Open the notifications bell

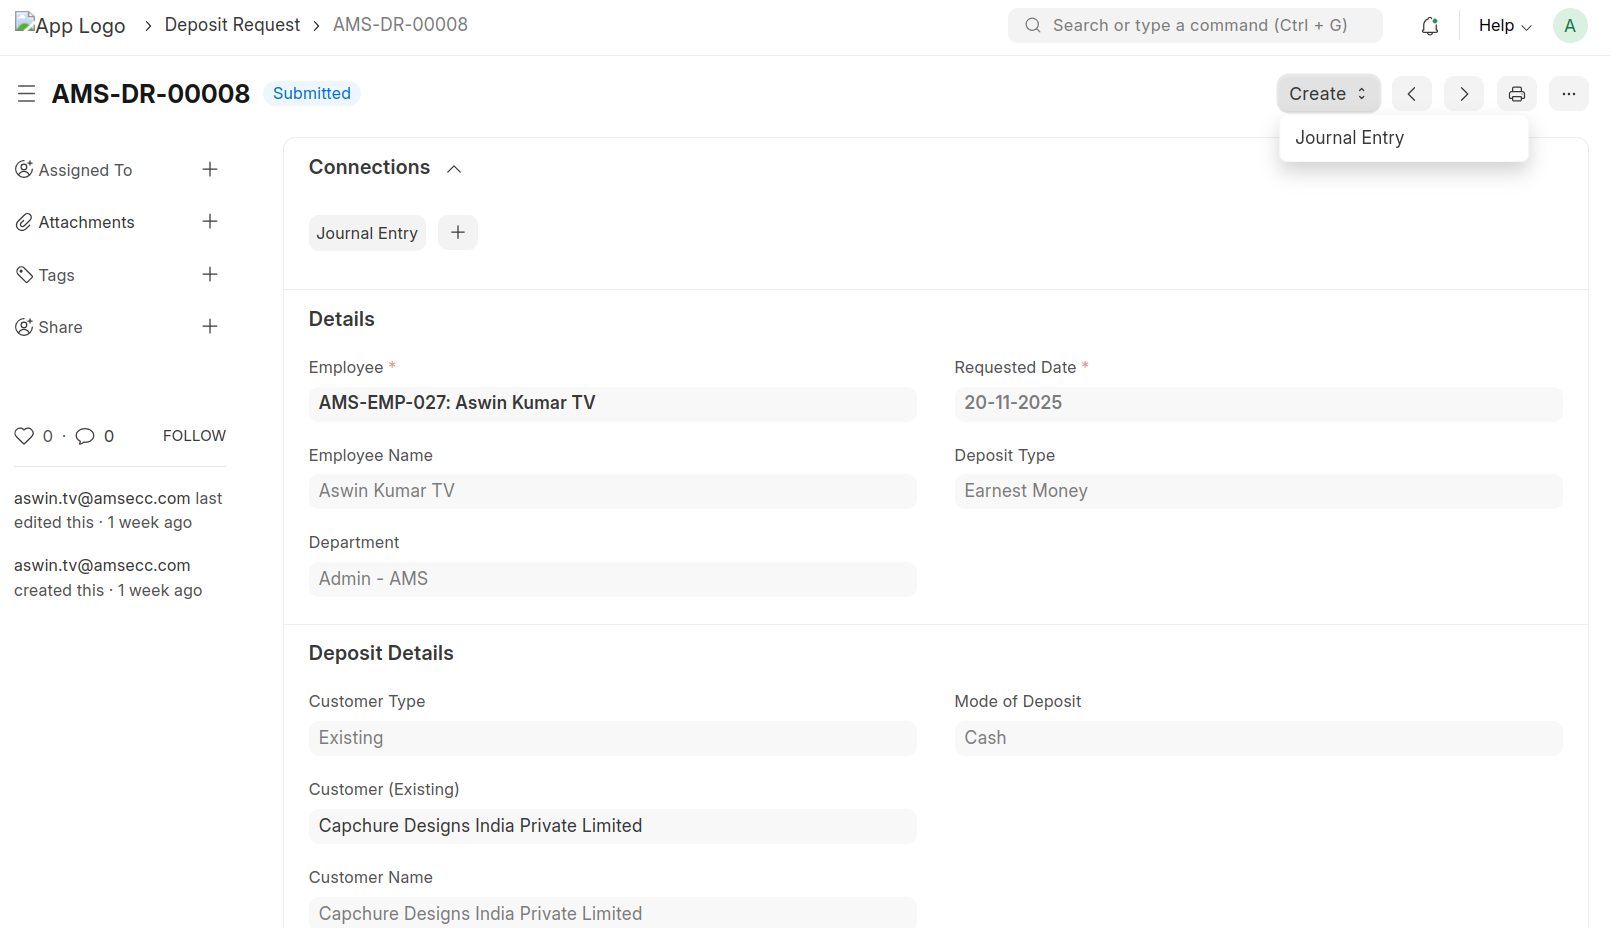point(1429,26)
